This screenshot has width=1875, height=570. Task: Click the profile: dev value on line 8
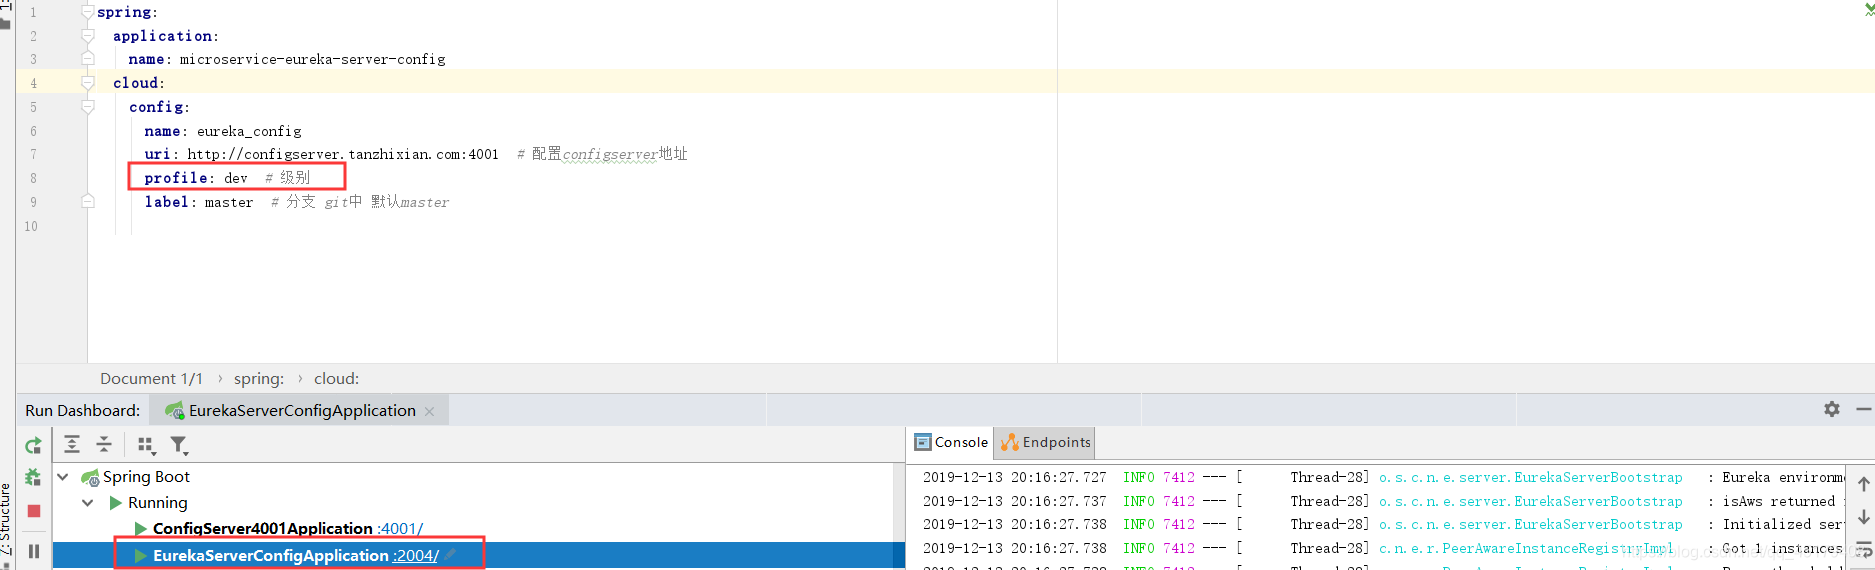[x=236, y=178]
